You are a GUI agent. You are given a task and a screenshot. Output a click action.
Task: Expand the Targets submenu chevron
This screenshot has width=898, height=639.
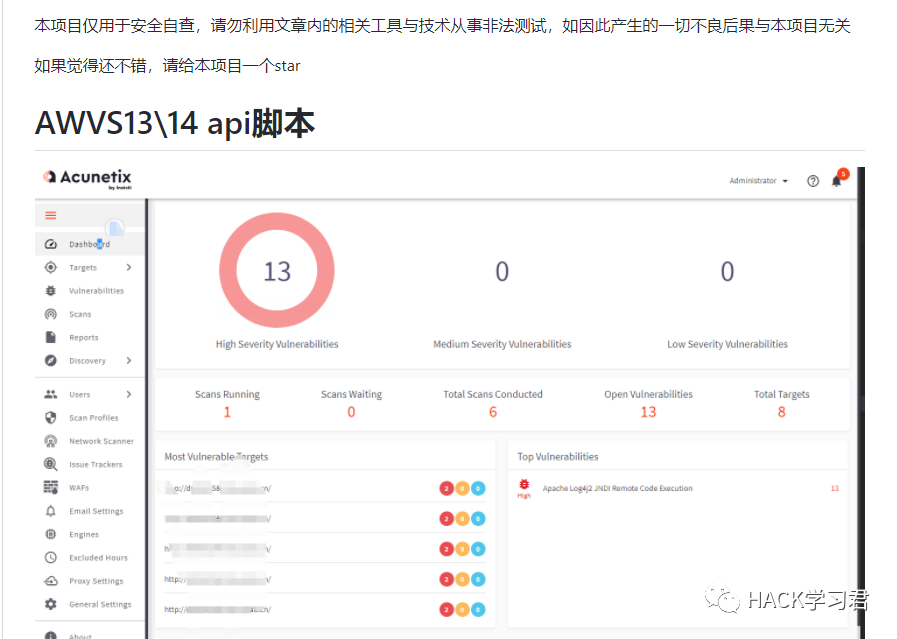(x=129, y=267)
